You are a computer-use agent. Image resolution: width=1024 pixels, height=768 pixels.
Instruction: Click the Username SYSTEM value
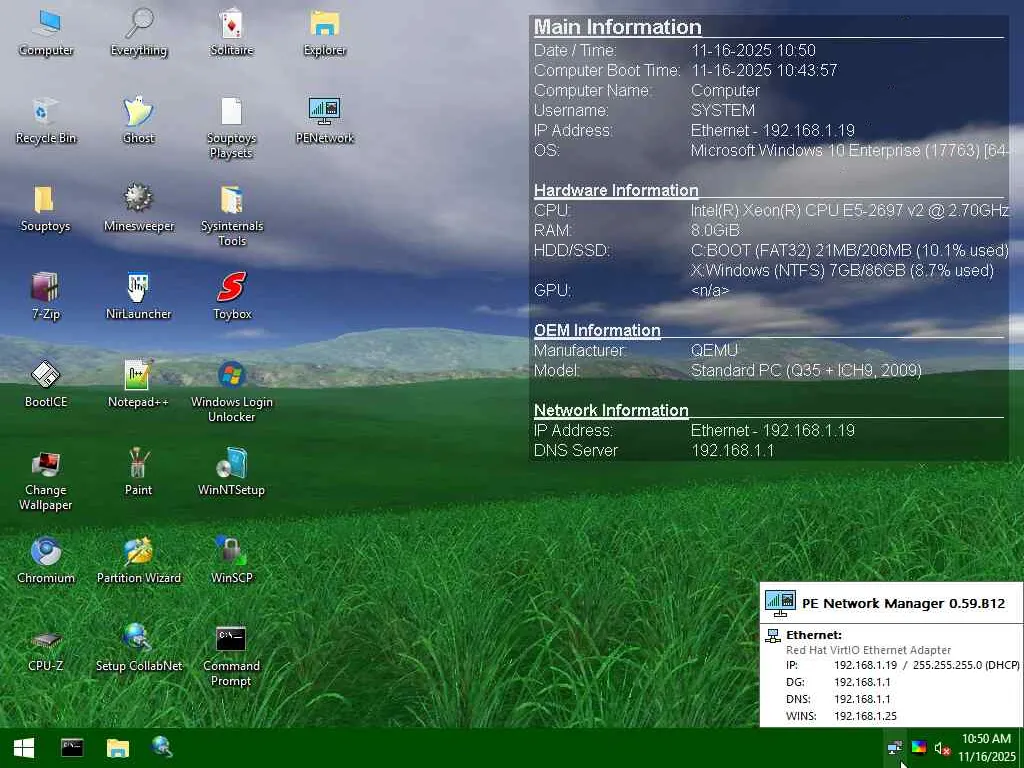tap(723, 110)
